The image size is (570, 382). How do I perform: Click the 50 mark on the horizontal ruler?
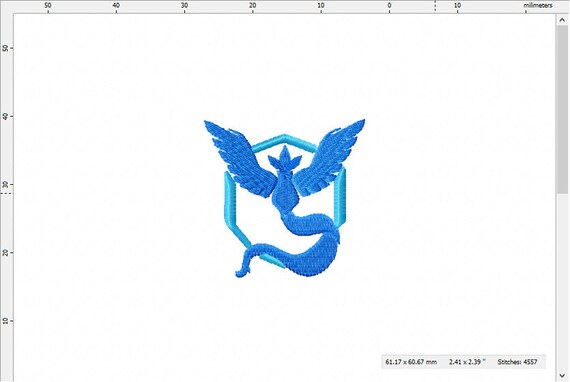click(x=48, y=5)
